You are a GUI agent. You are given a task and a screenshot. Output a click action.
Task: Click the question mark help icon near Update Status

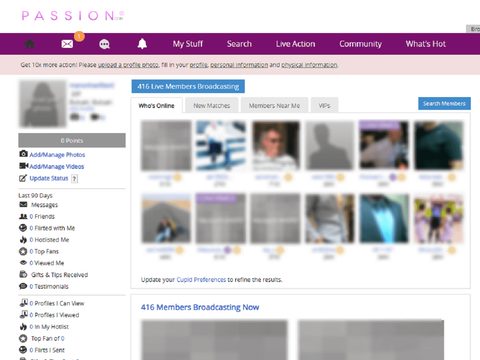75,179
